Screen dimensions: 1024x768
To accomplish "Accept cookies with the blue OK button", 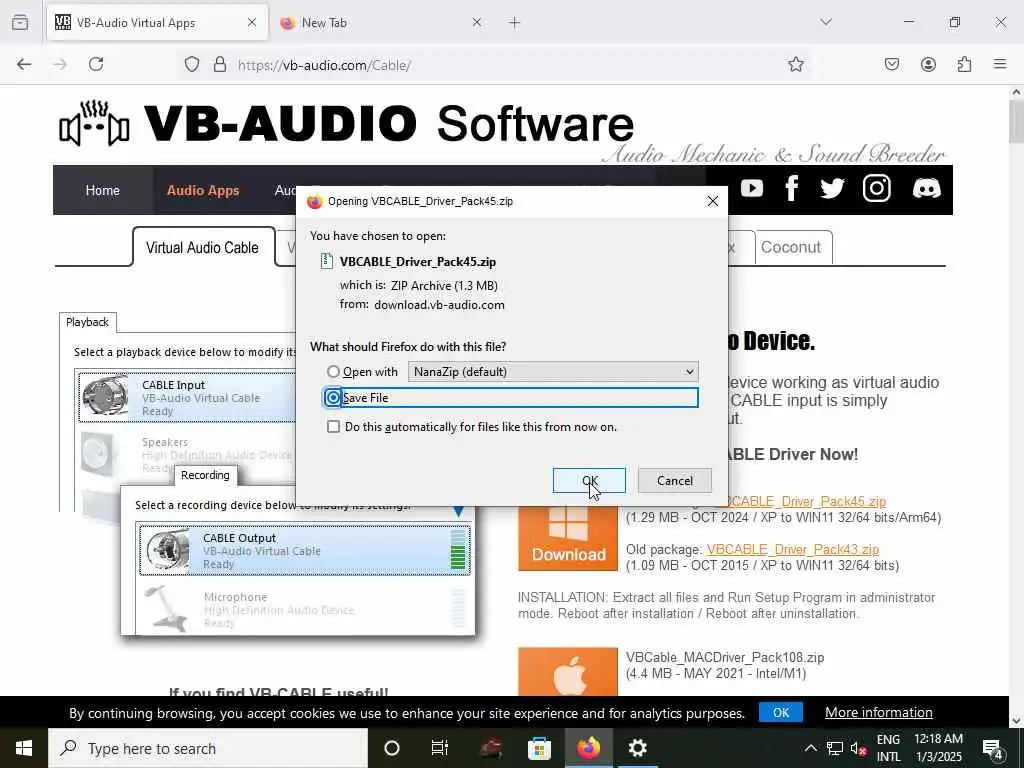I will [x=781, y=712].
